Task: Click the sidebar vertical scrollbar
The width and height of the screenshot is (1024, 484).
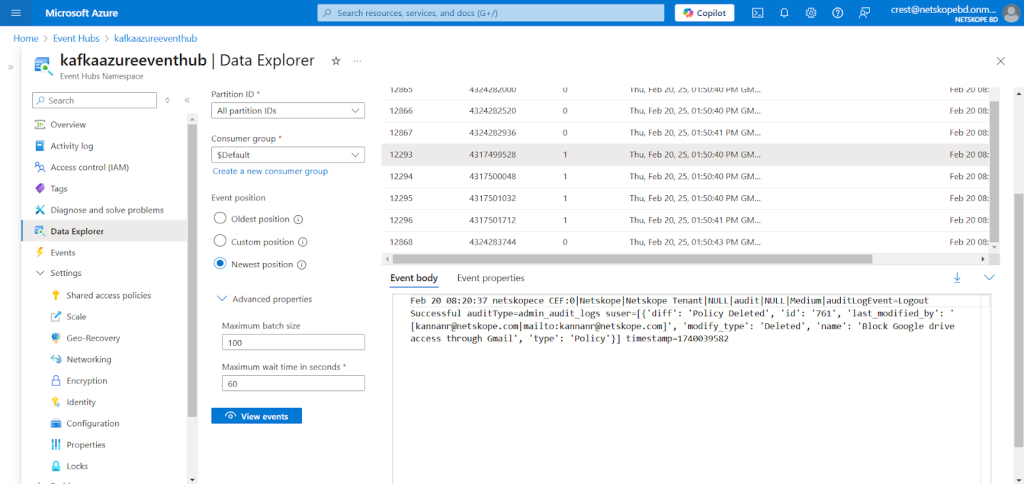Action: (191, 268)
